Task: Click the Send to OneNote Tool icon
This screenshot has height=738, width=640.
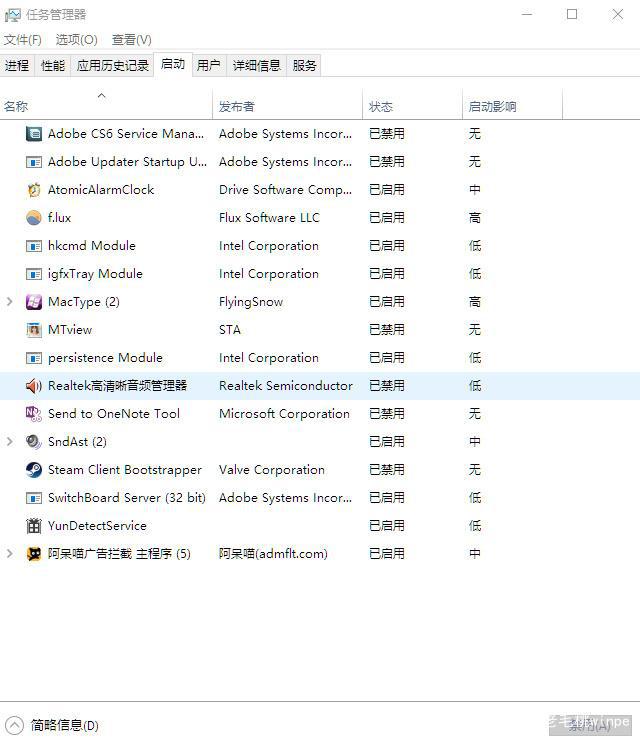Action: [x=34, y=414]
